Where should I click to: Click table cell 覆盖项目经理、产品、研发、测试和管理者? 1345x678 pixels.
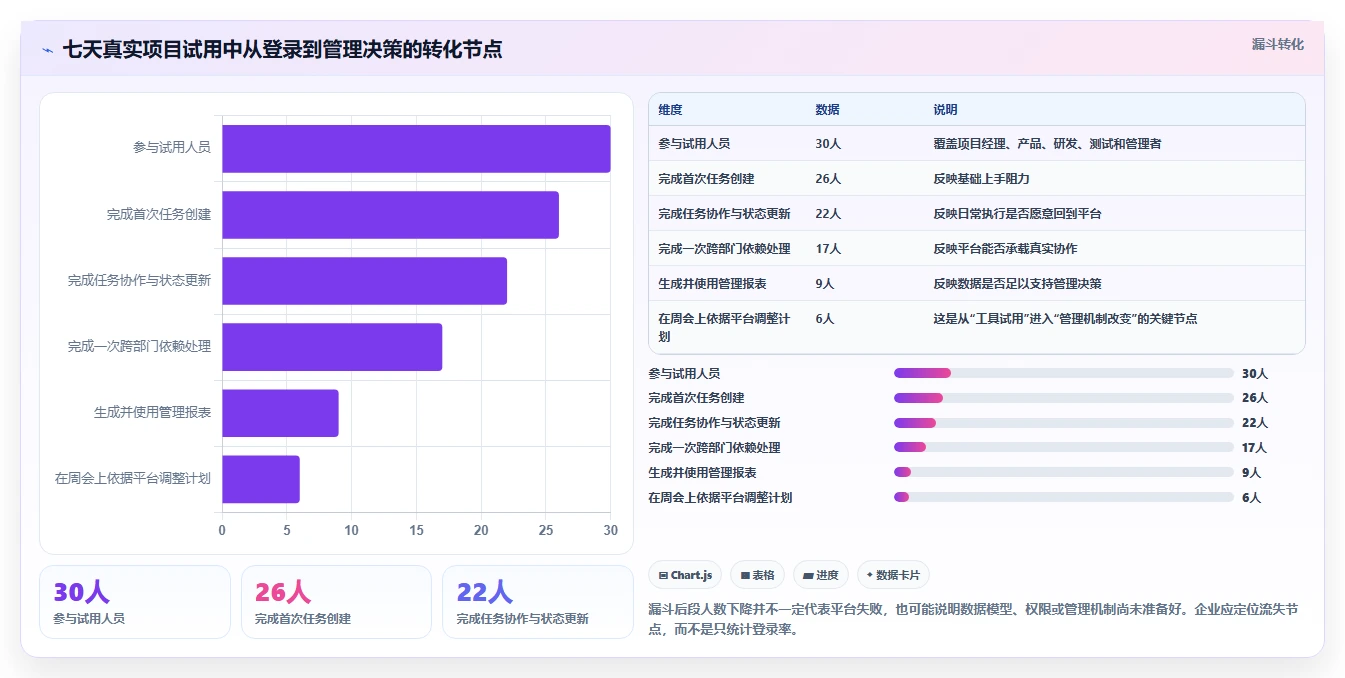pyautogui.click(x=1047, y=144)
